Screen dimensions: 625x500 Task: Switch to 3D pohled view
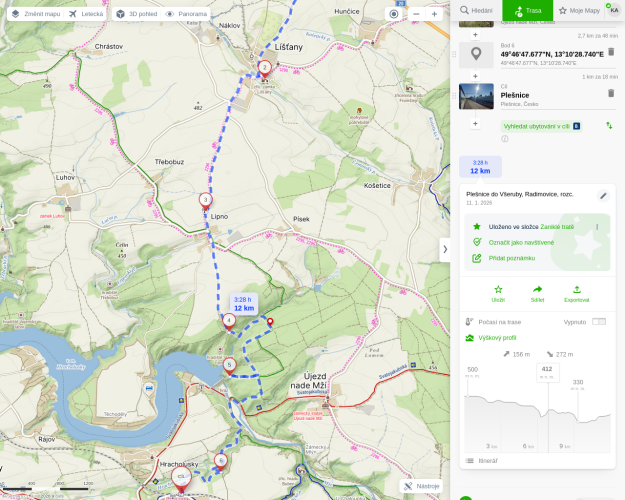click(135, 14)
